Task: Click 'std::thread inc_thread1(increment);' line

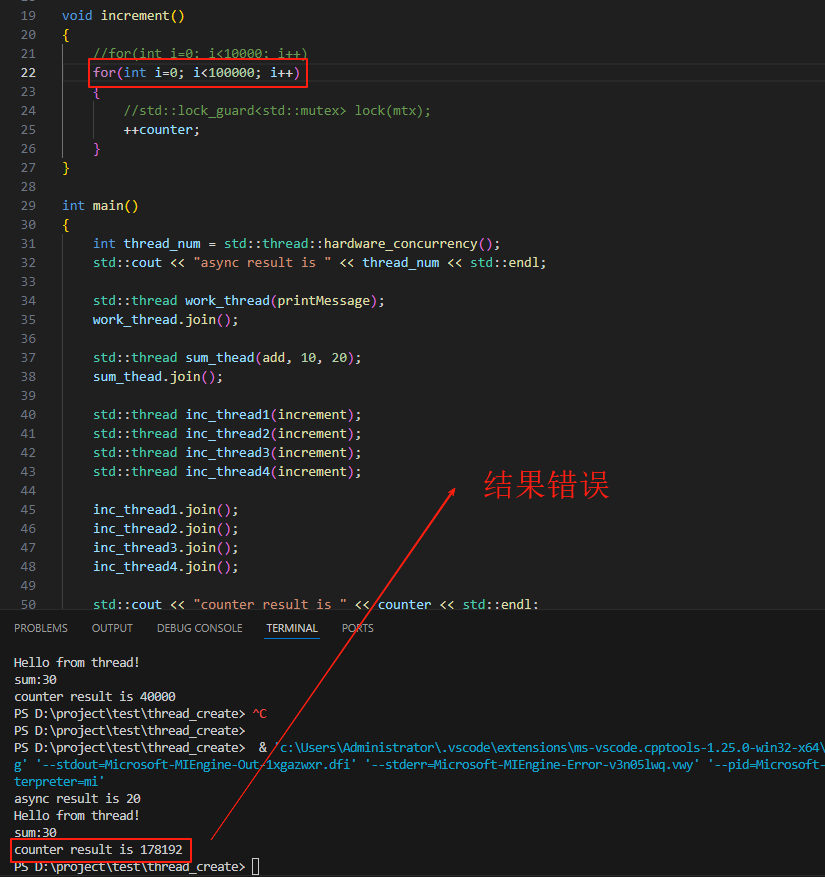Action: [227, 415]
